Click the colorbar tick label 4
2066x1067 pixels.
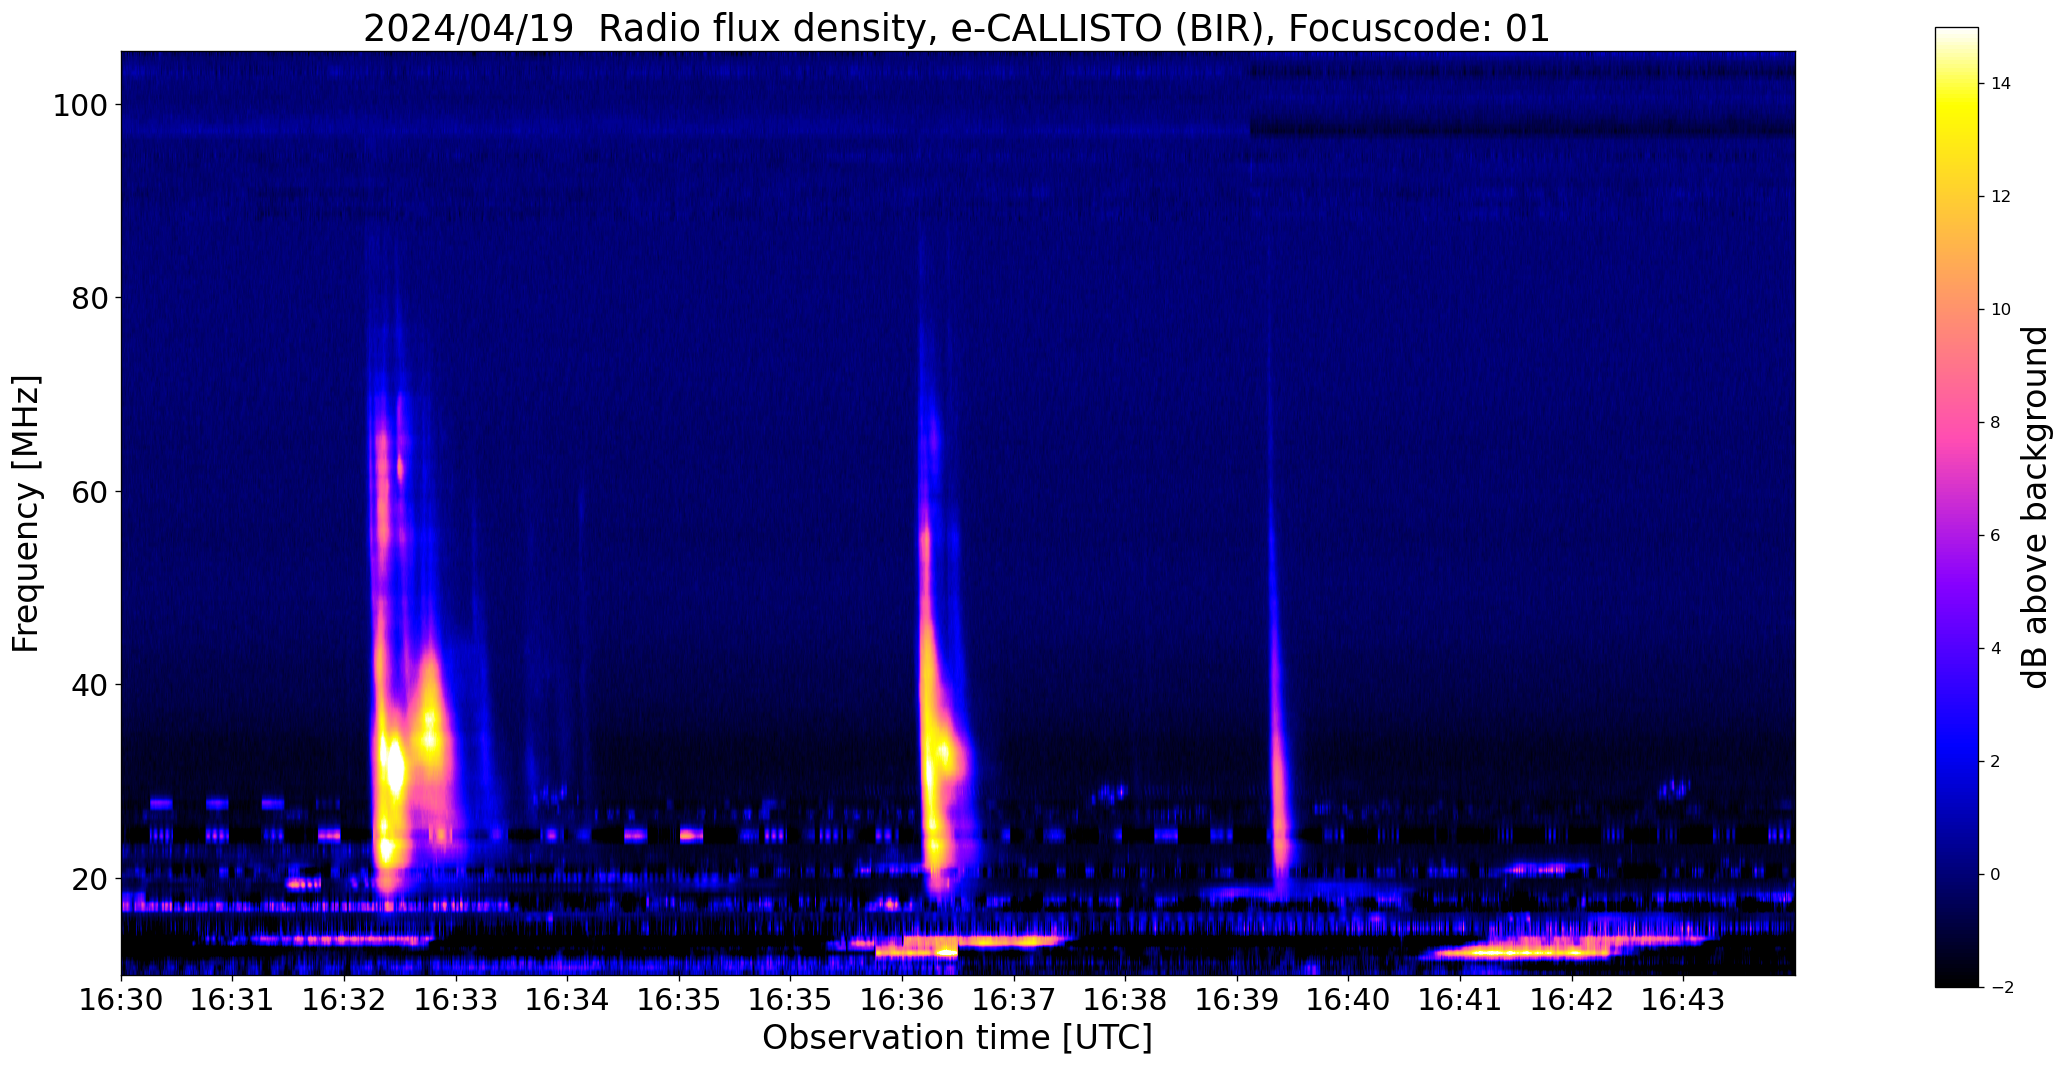pyautogui.click(x=1996, y=649)
